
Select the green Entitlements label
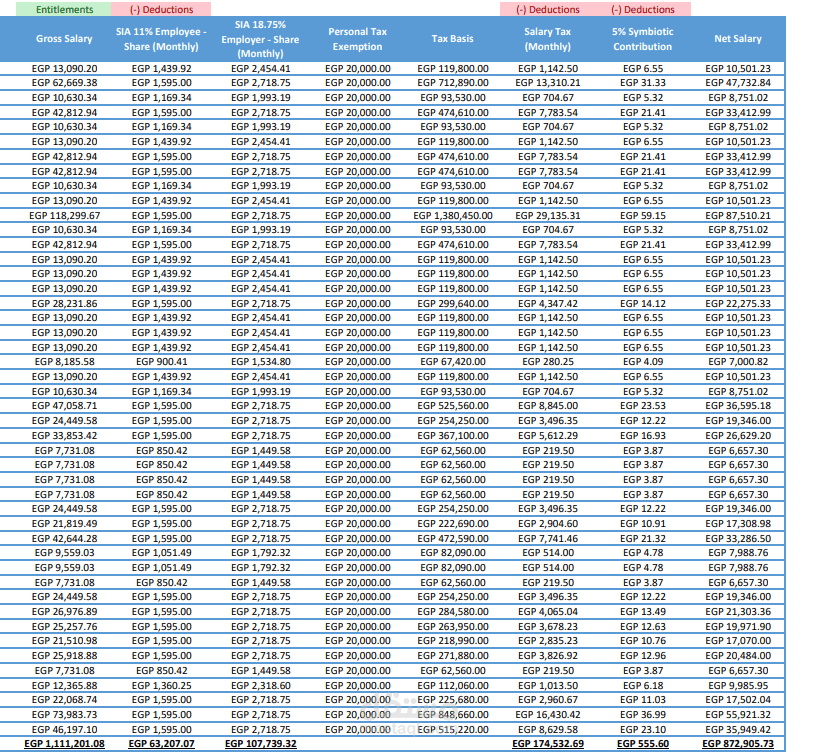click(x=64, y=9)
